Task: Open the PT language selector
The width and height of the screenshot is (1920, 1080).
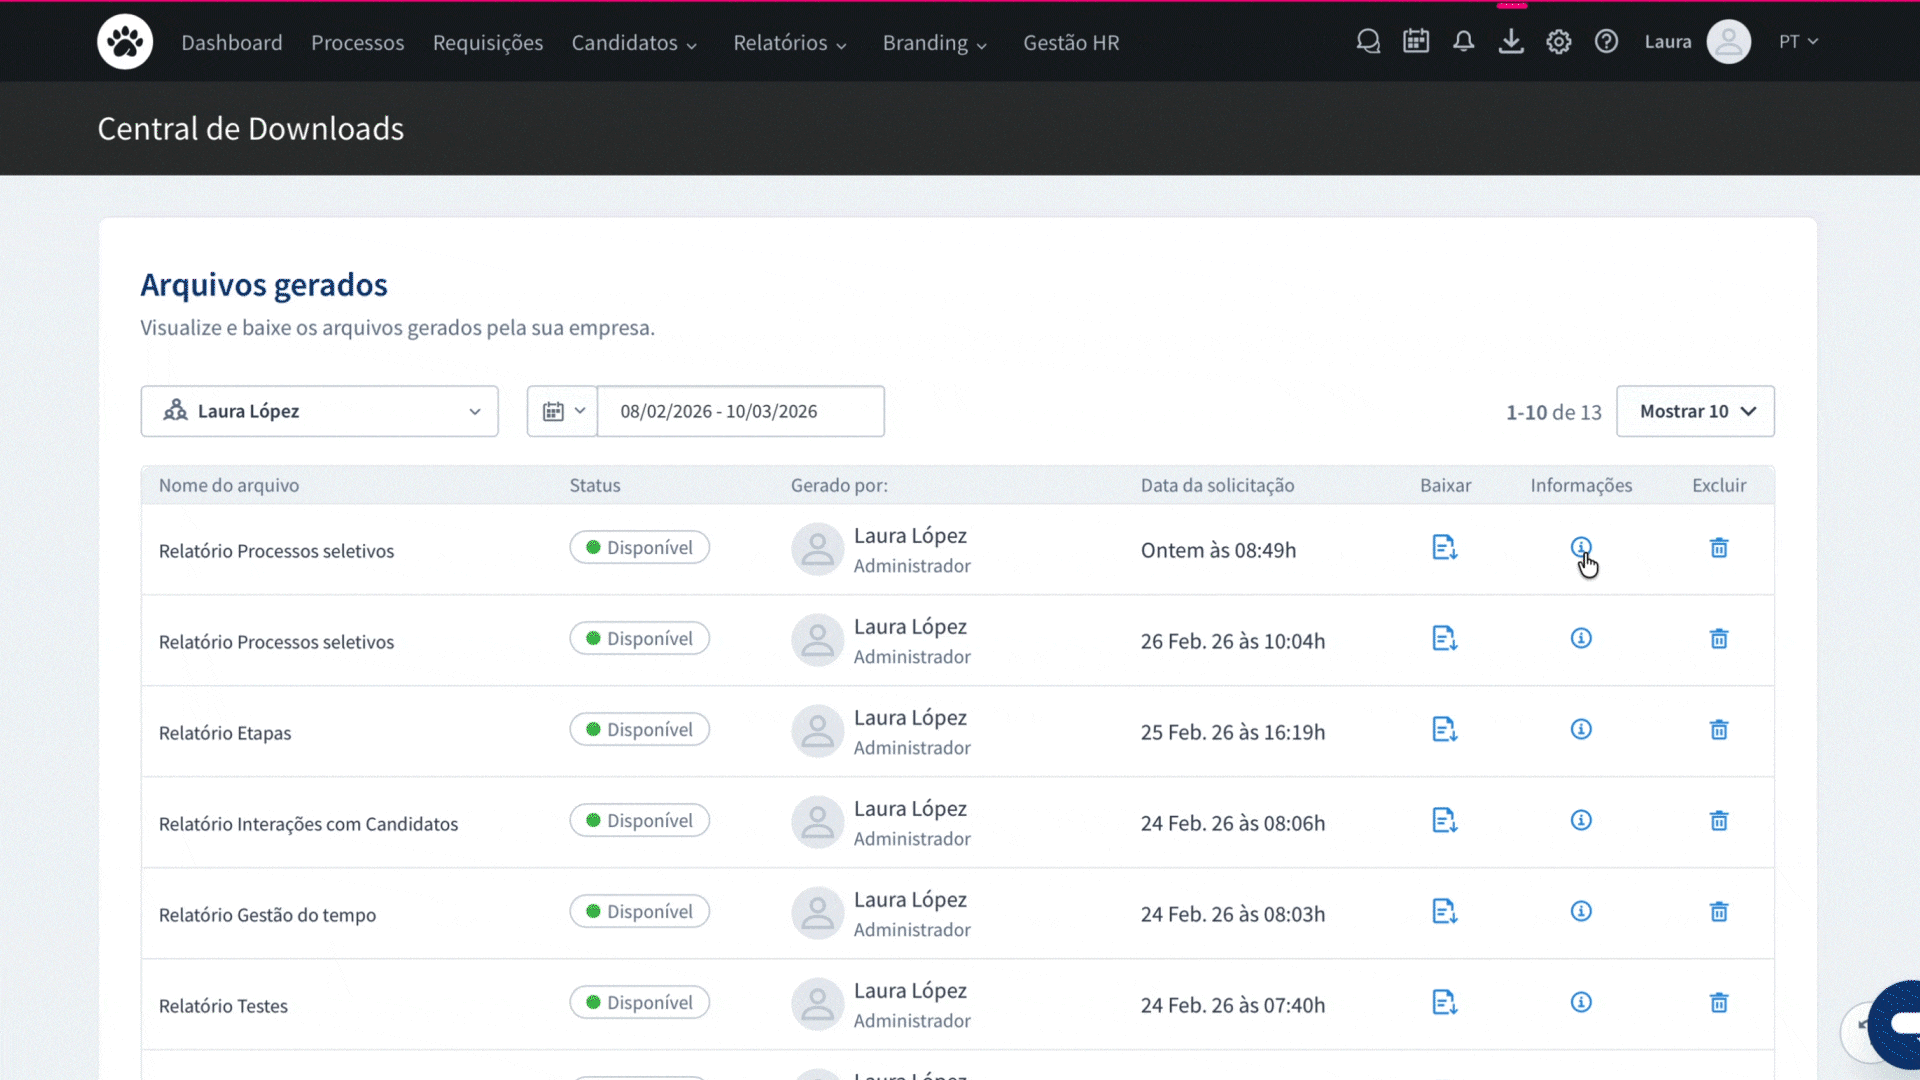Action: pyautogui.click(x=1797, y=42)
